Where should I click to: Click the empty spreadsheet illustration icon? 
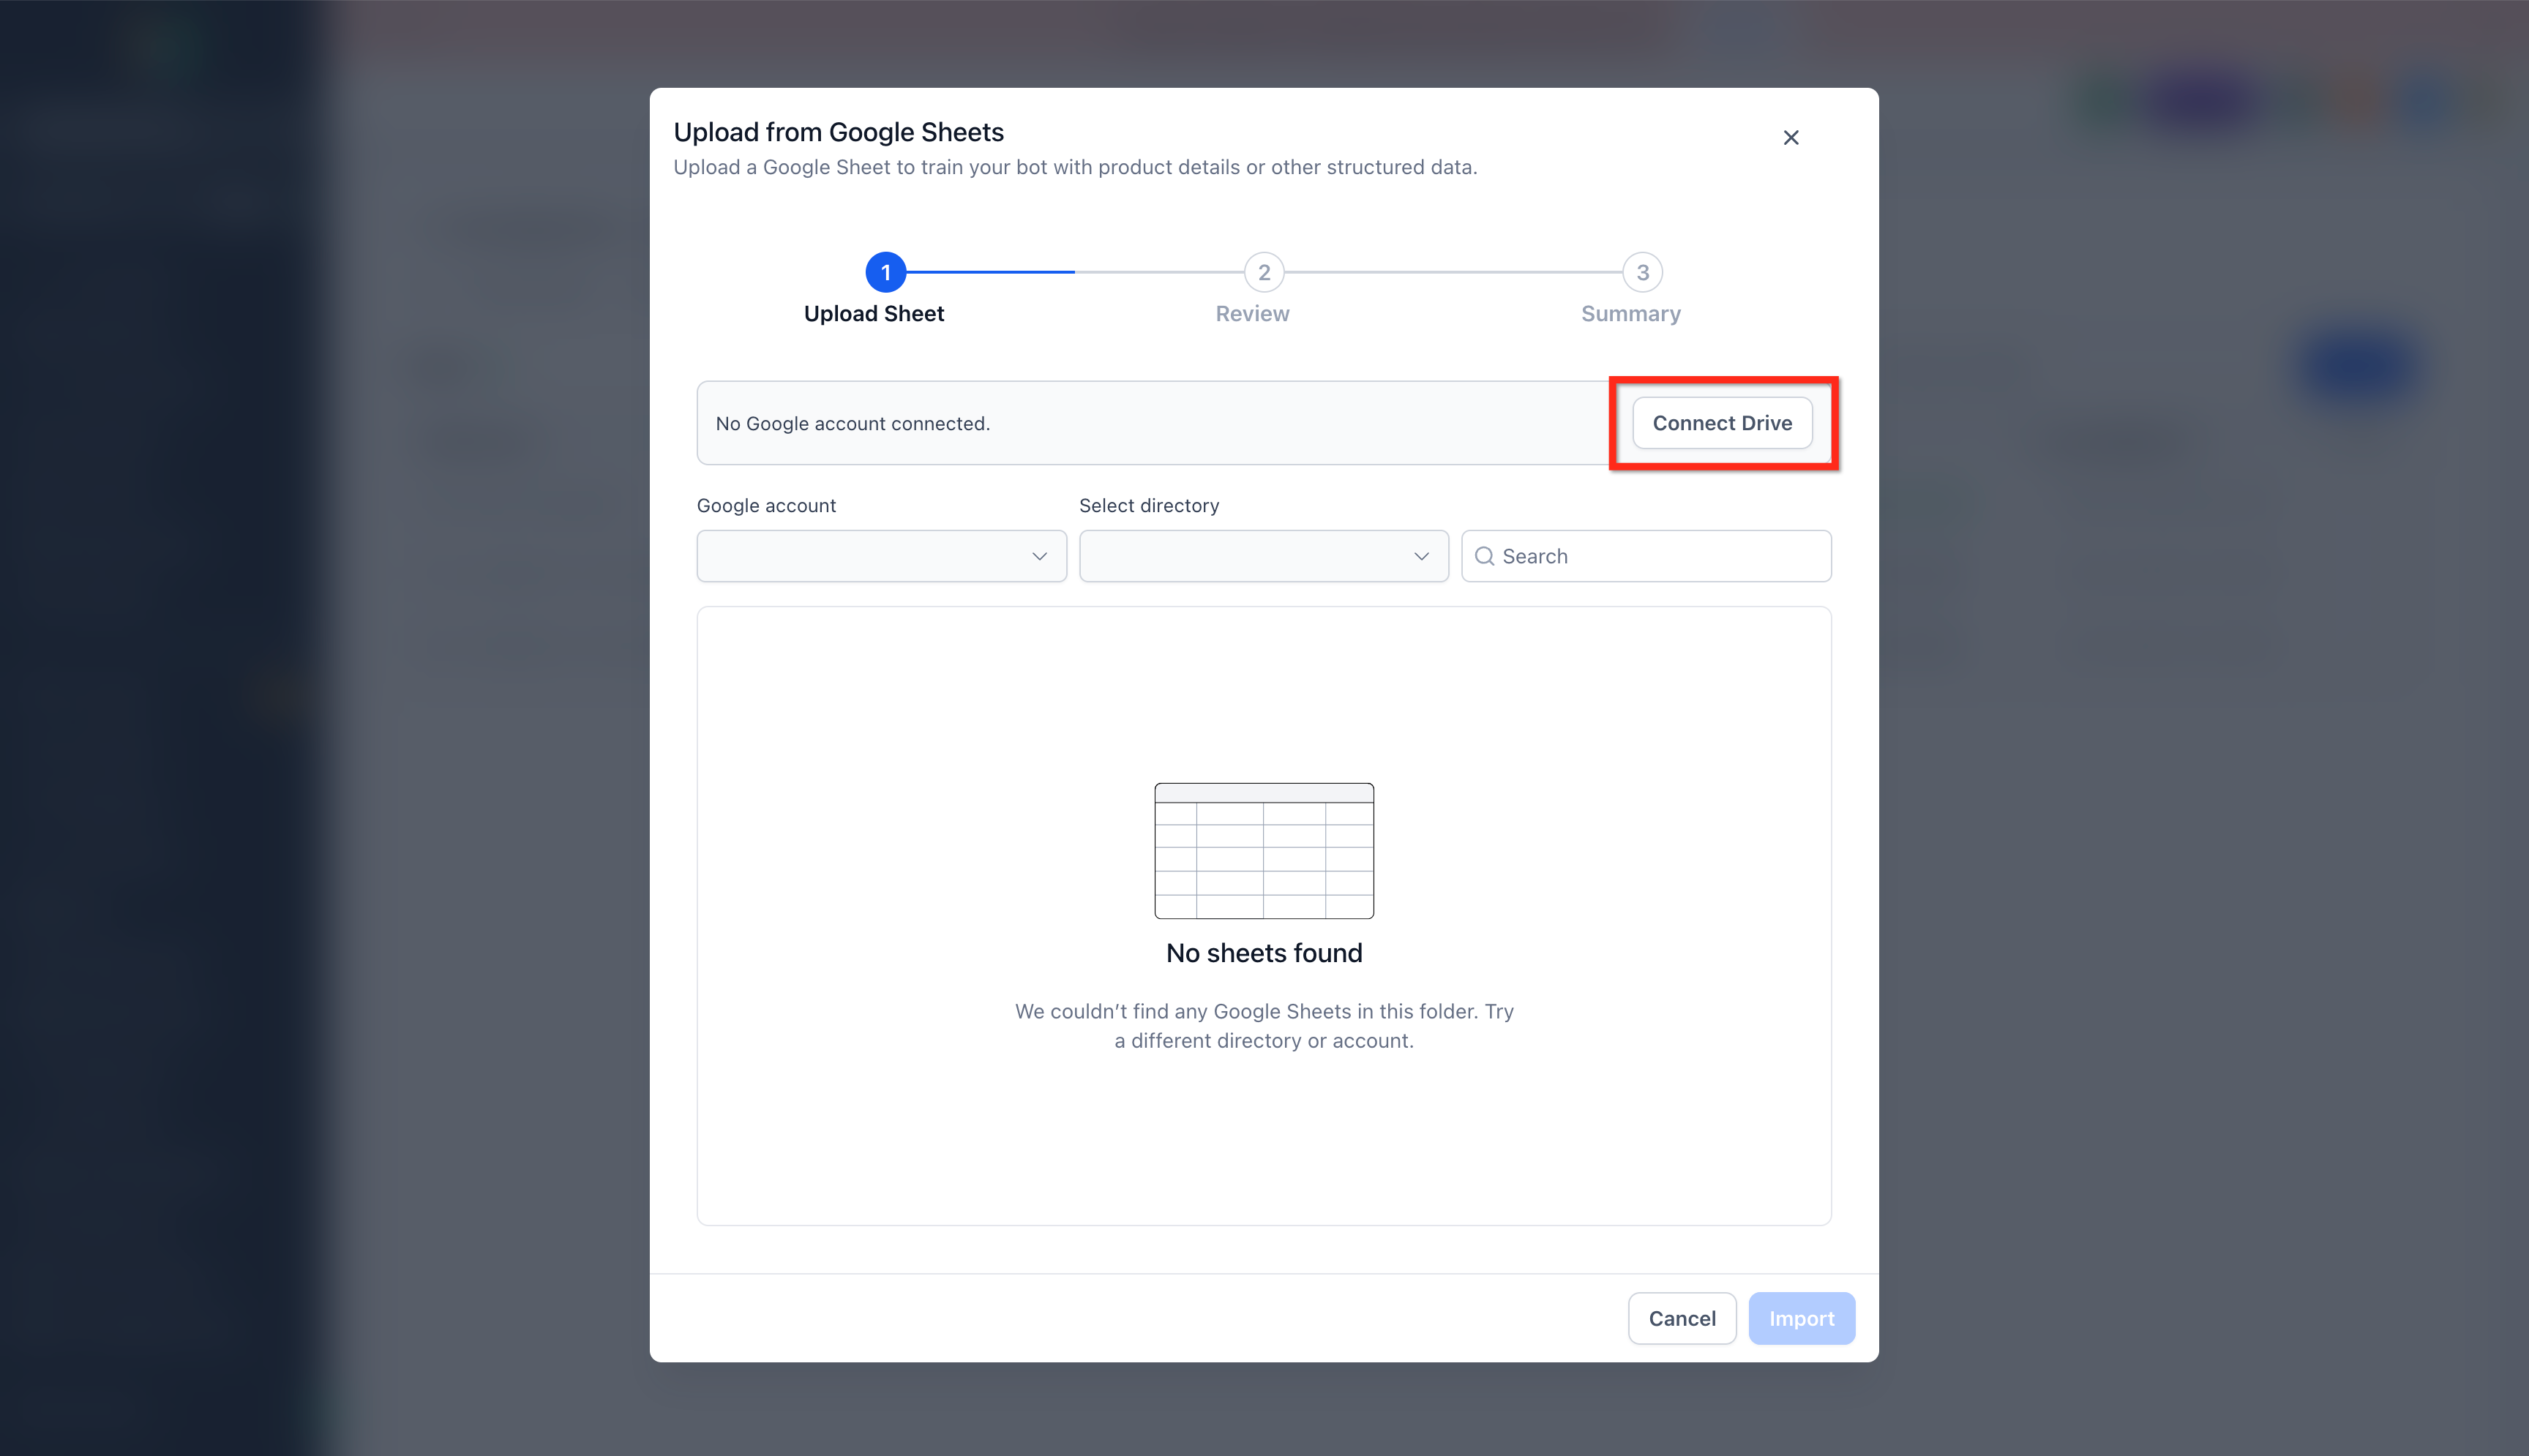coord(1264,850)
